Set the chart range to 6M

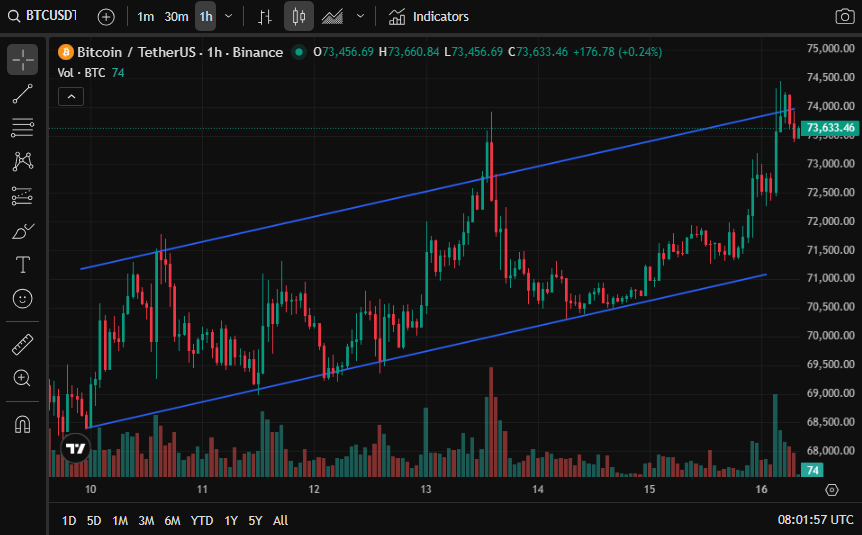(173, 520)
